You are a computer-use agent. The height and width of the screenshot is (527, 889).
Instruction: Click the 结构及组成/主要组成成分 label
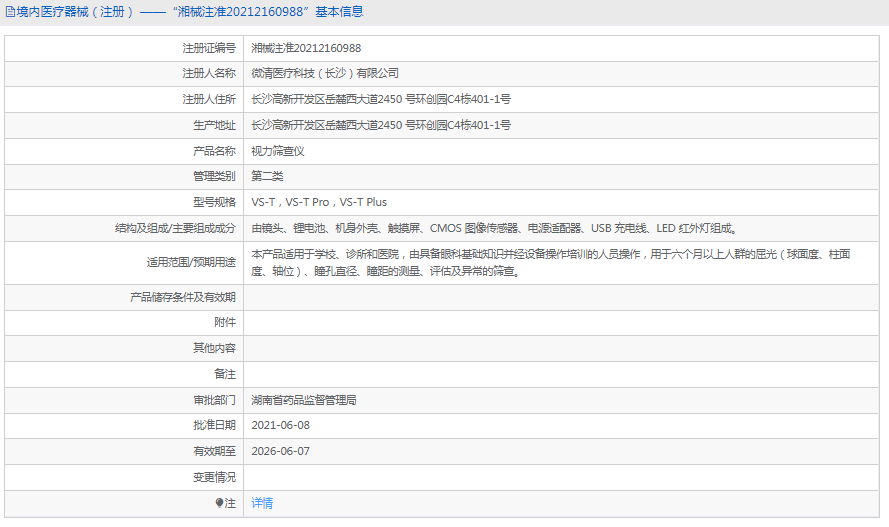(x=175, y=228)
